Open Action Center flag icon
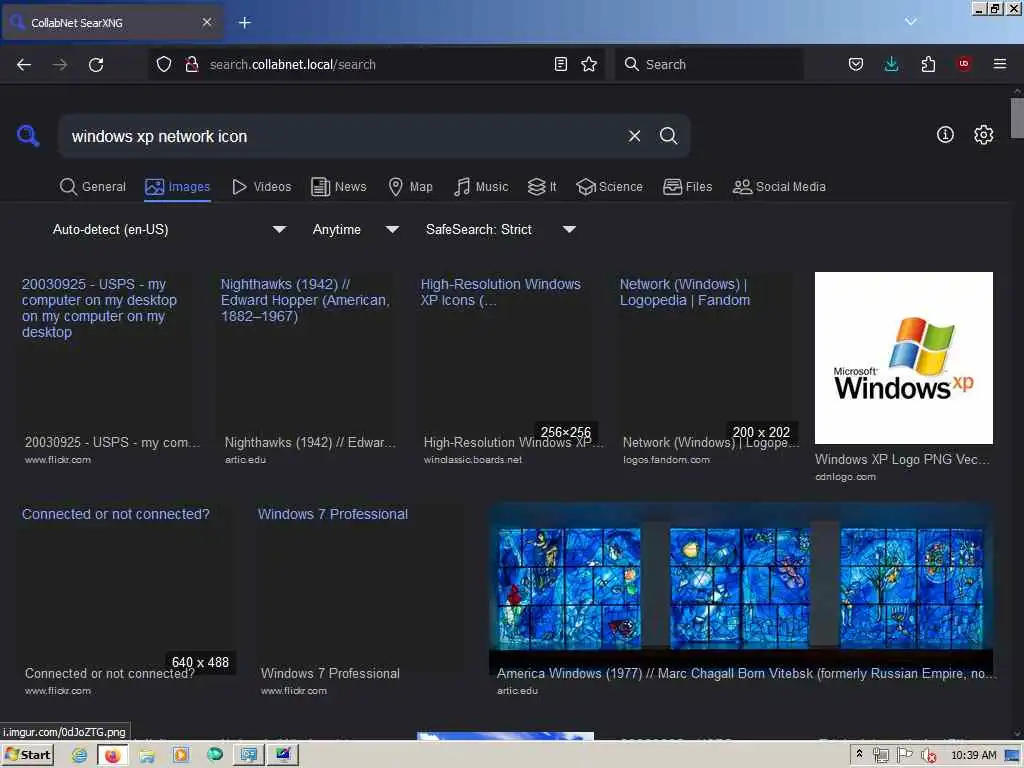Screen dimensions: 1024x768 click(x=904, y=755)
